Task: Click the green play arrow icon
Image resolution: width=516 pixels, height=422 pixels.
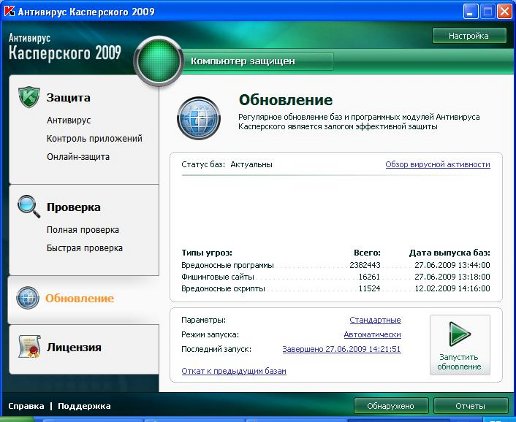Action: click(460, 334)
